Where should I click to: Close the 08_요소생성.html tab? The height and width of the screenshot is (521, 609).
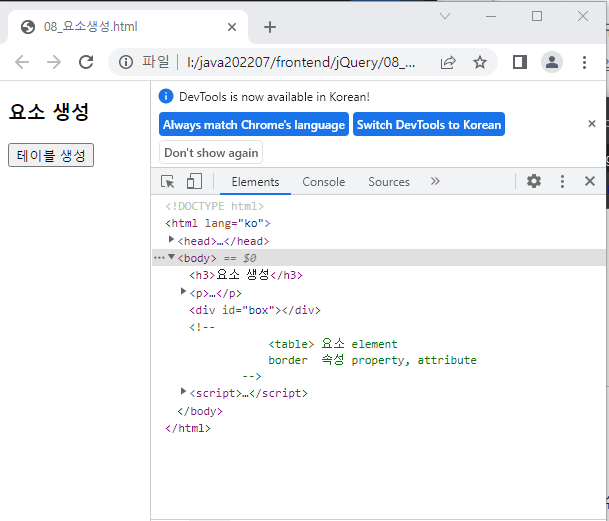[232, 27]
